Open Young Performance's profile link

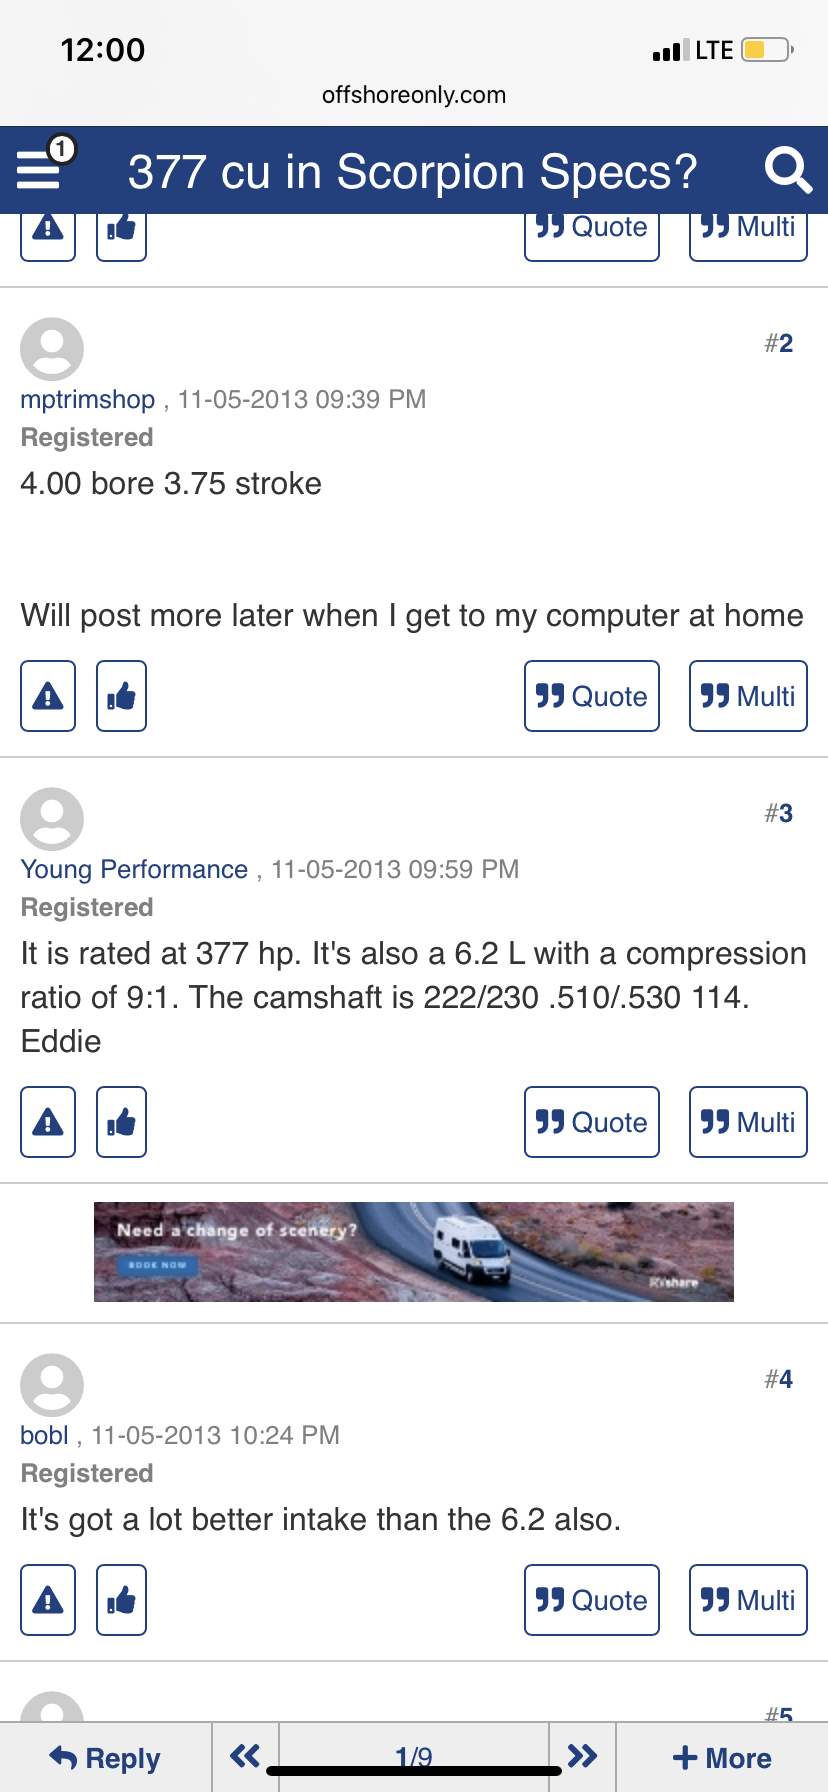tap(134, 870)
